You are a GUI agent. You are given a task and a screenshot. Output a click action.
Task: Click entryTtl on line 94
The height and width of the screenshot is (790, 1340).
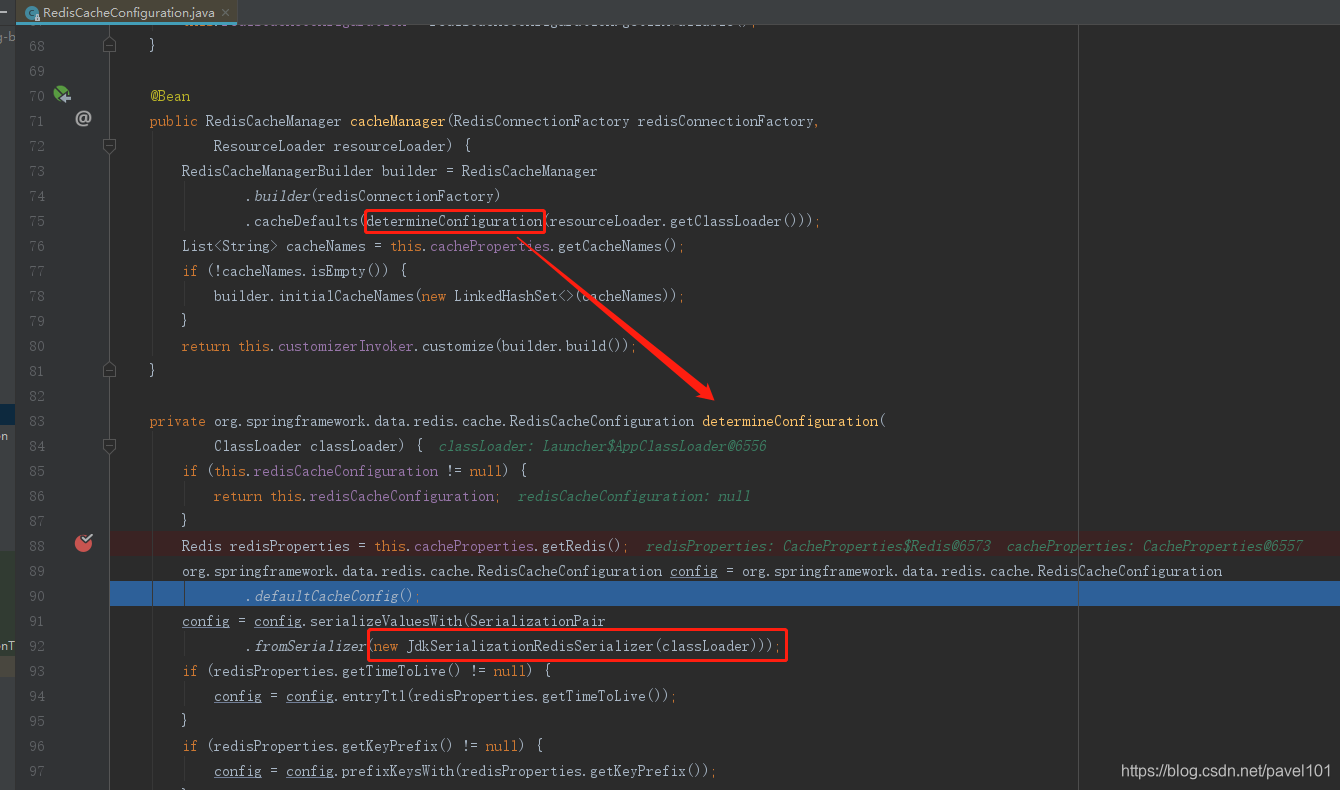coord(374,696)
